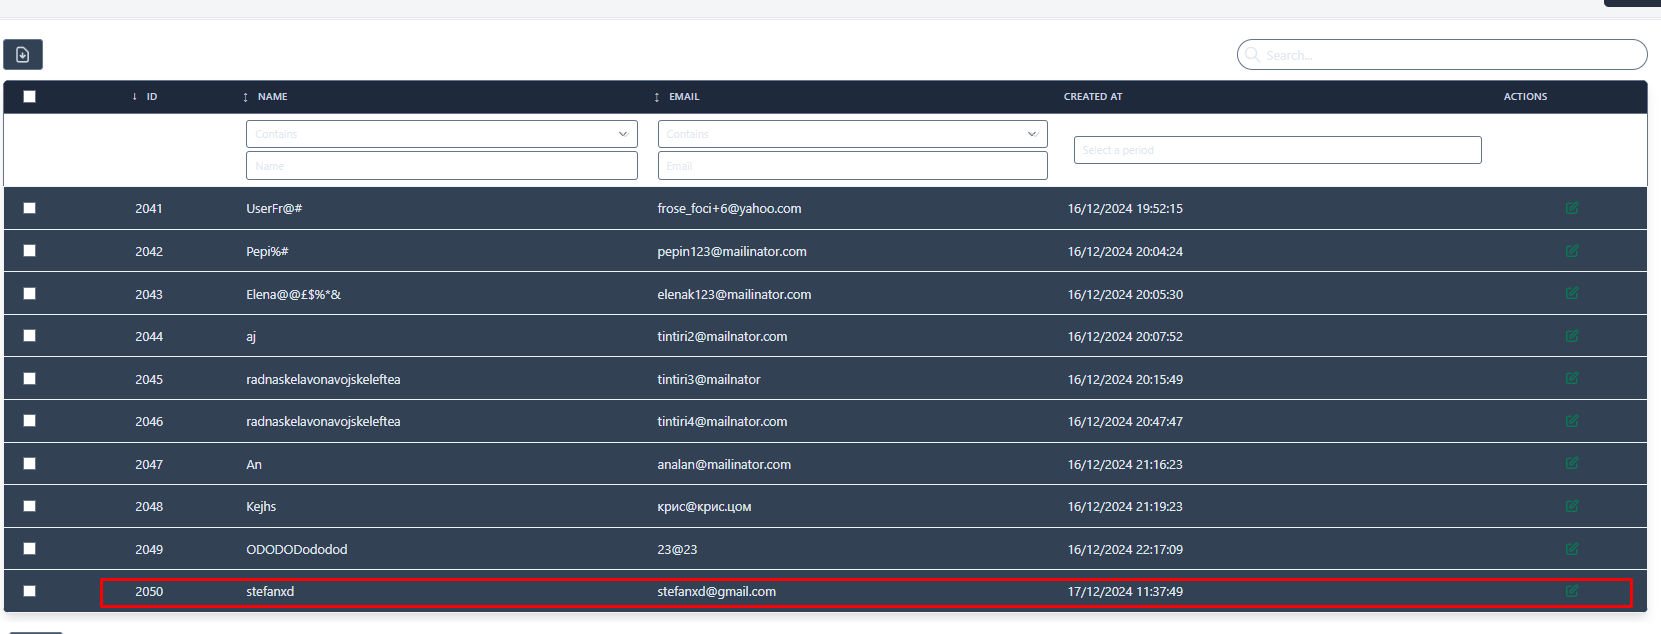
Task: Open the Select a period picker
Action: [x=1276, y=150]
